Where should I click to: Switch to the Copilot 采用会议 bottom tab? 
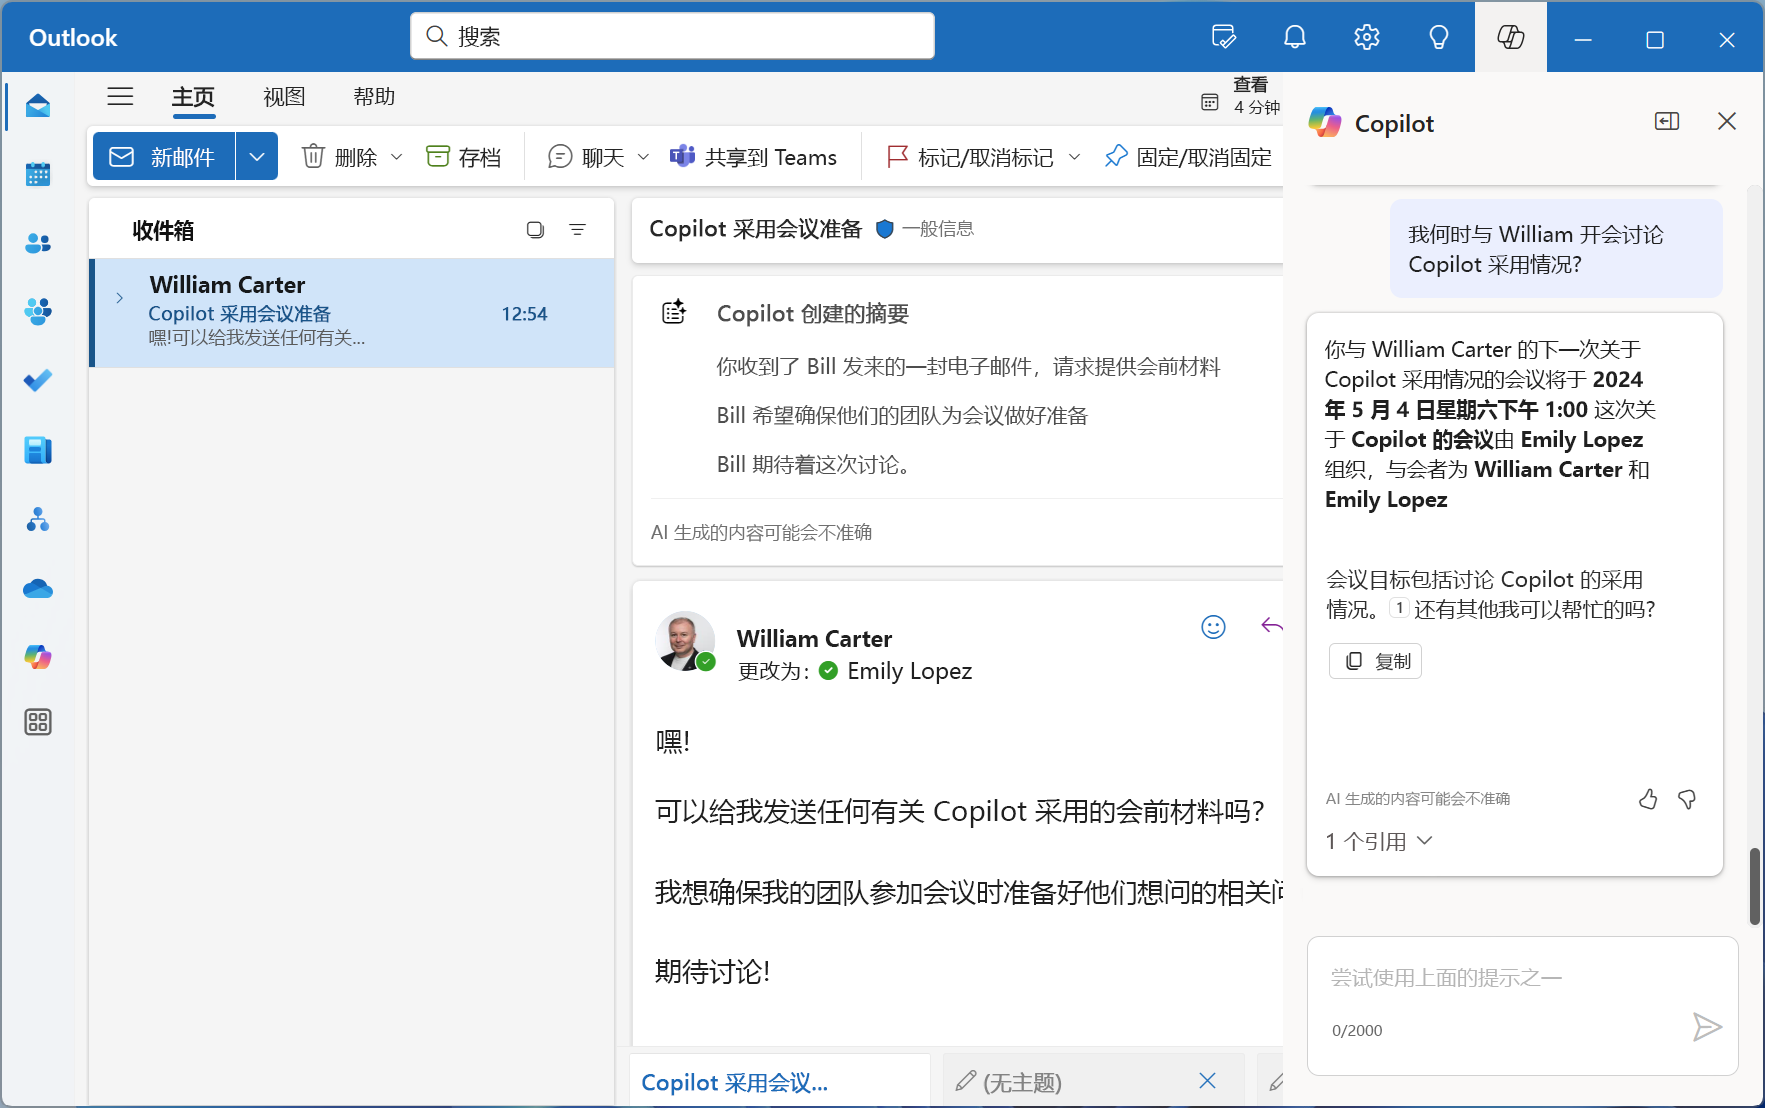click(780, 1082)
